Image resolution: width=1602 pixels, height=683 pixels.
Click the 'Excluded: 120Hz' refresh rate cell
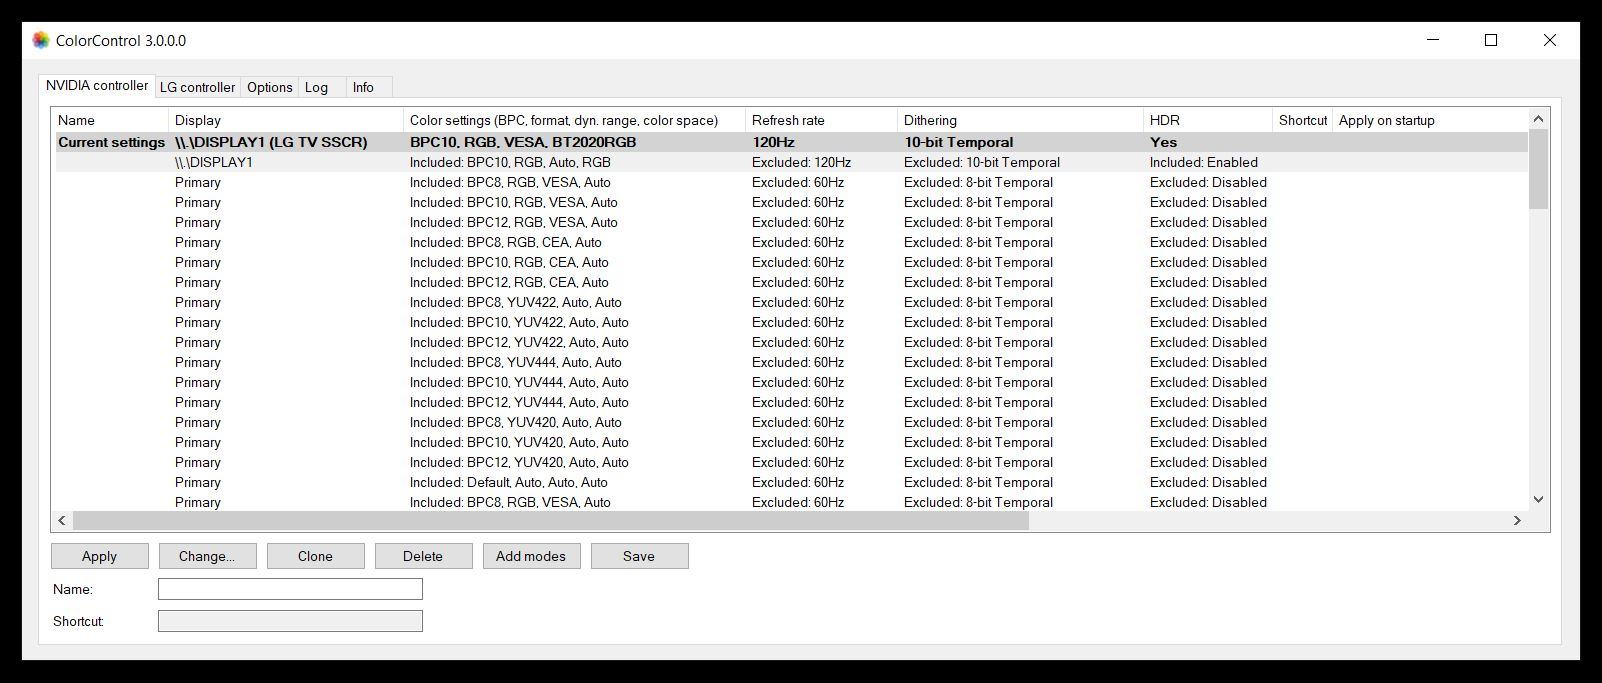(801, 162)
